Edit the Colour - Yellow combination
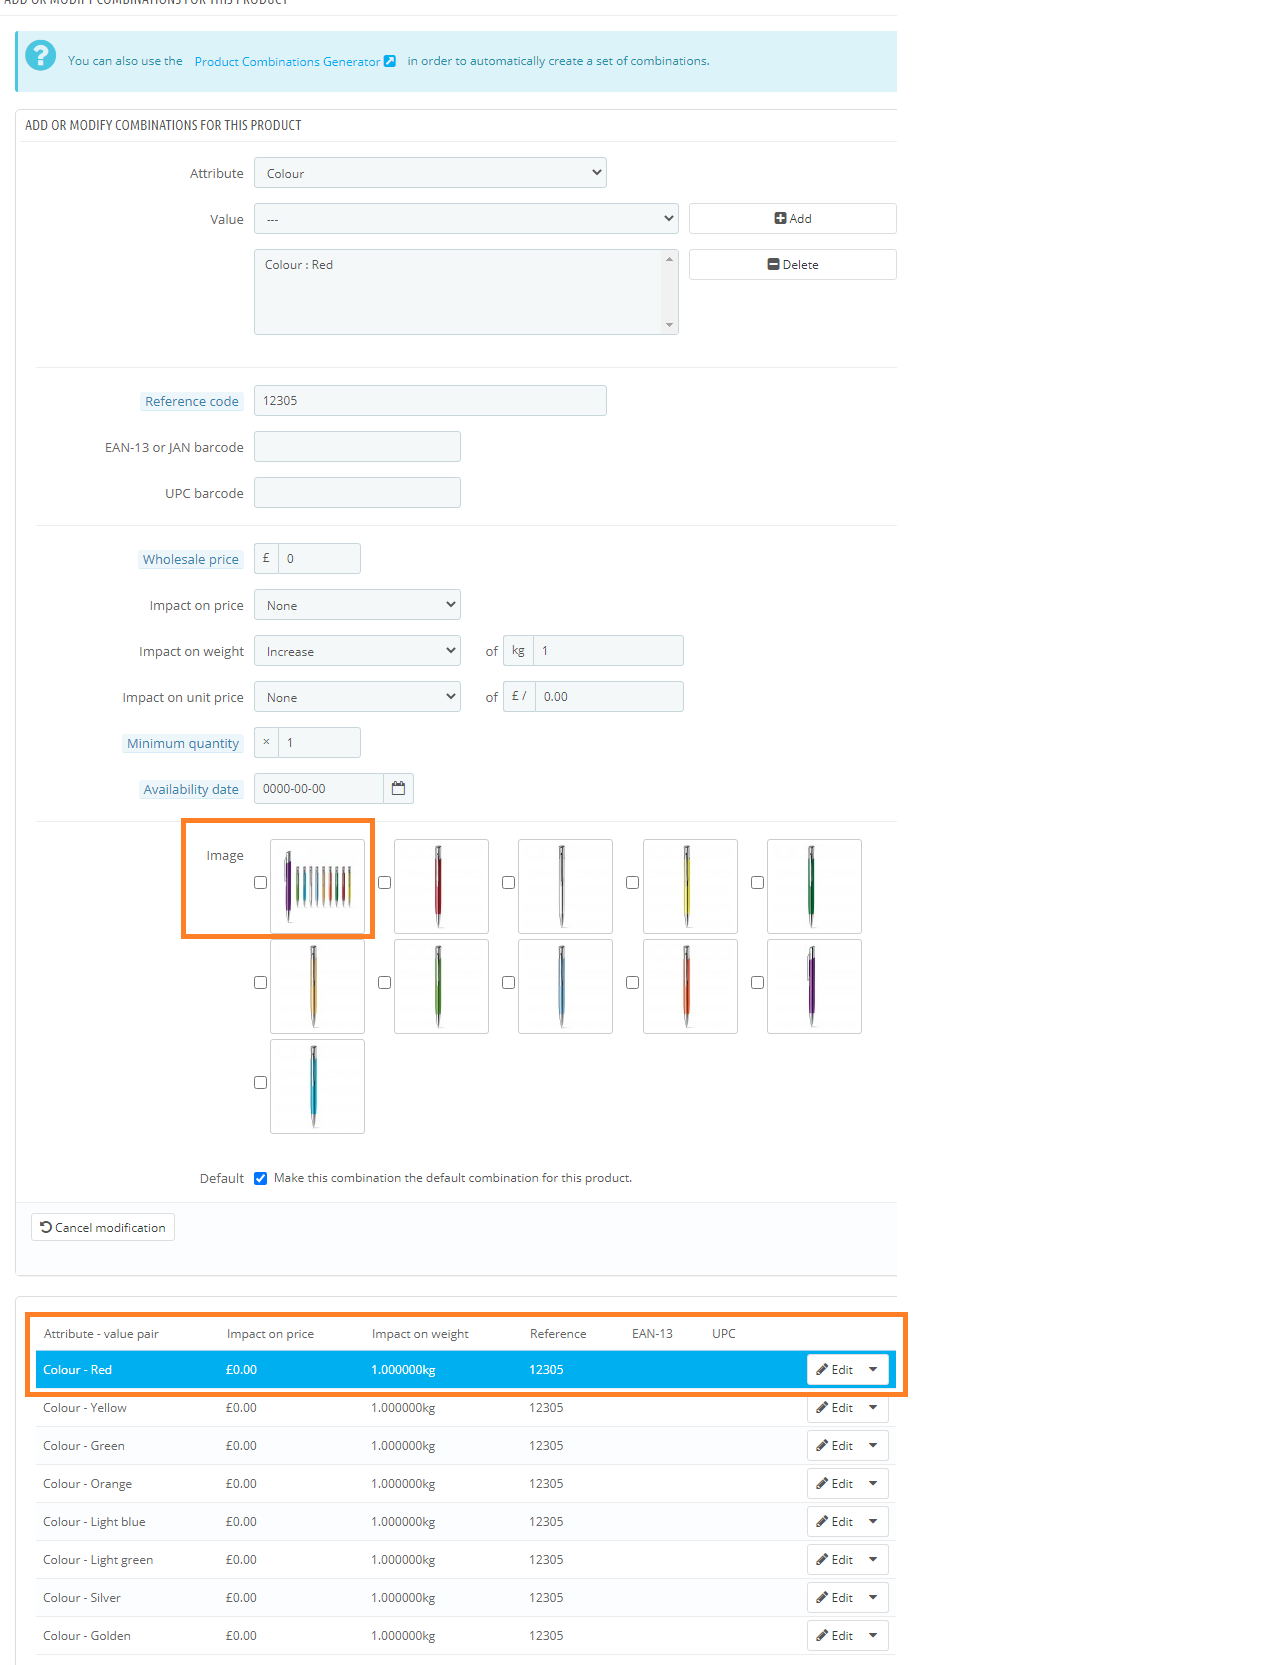This screenshot has height=1665, width=1277. (834, 1408)
